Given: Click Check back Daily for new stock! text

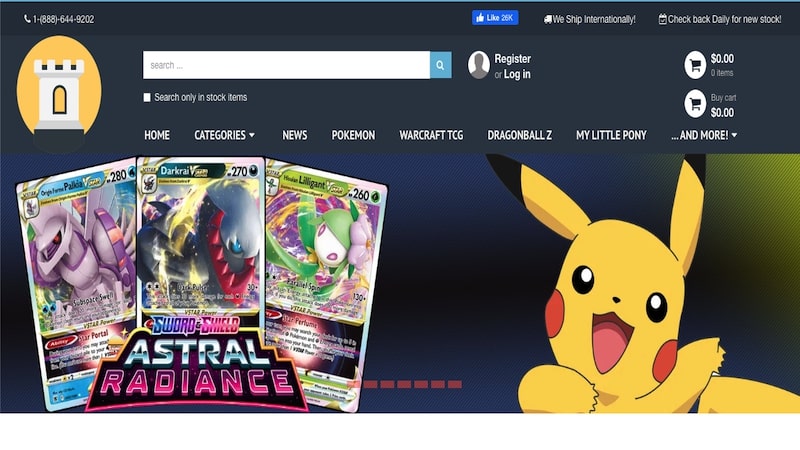Looking at the screenshot, I should click(724, 19).
